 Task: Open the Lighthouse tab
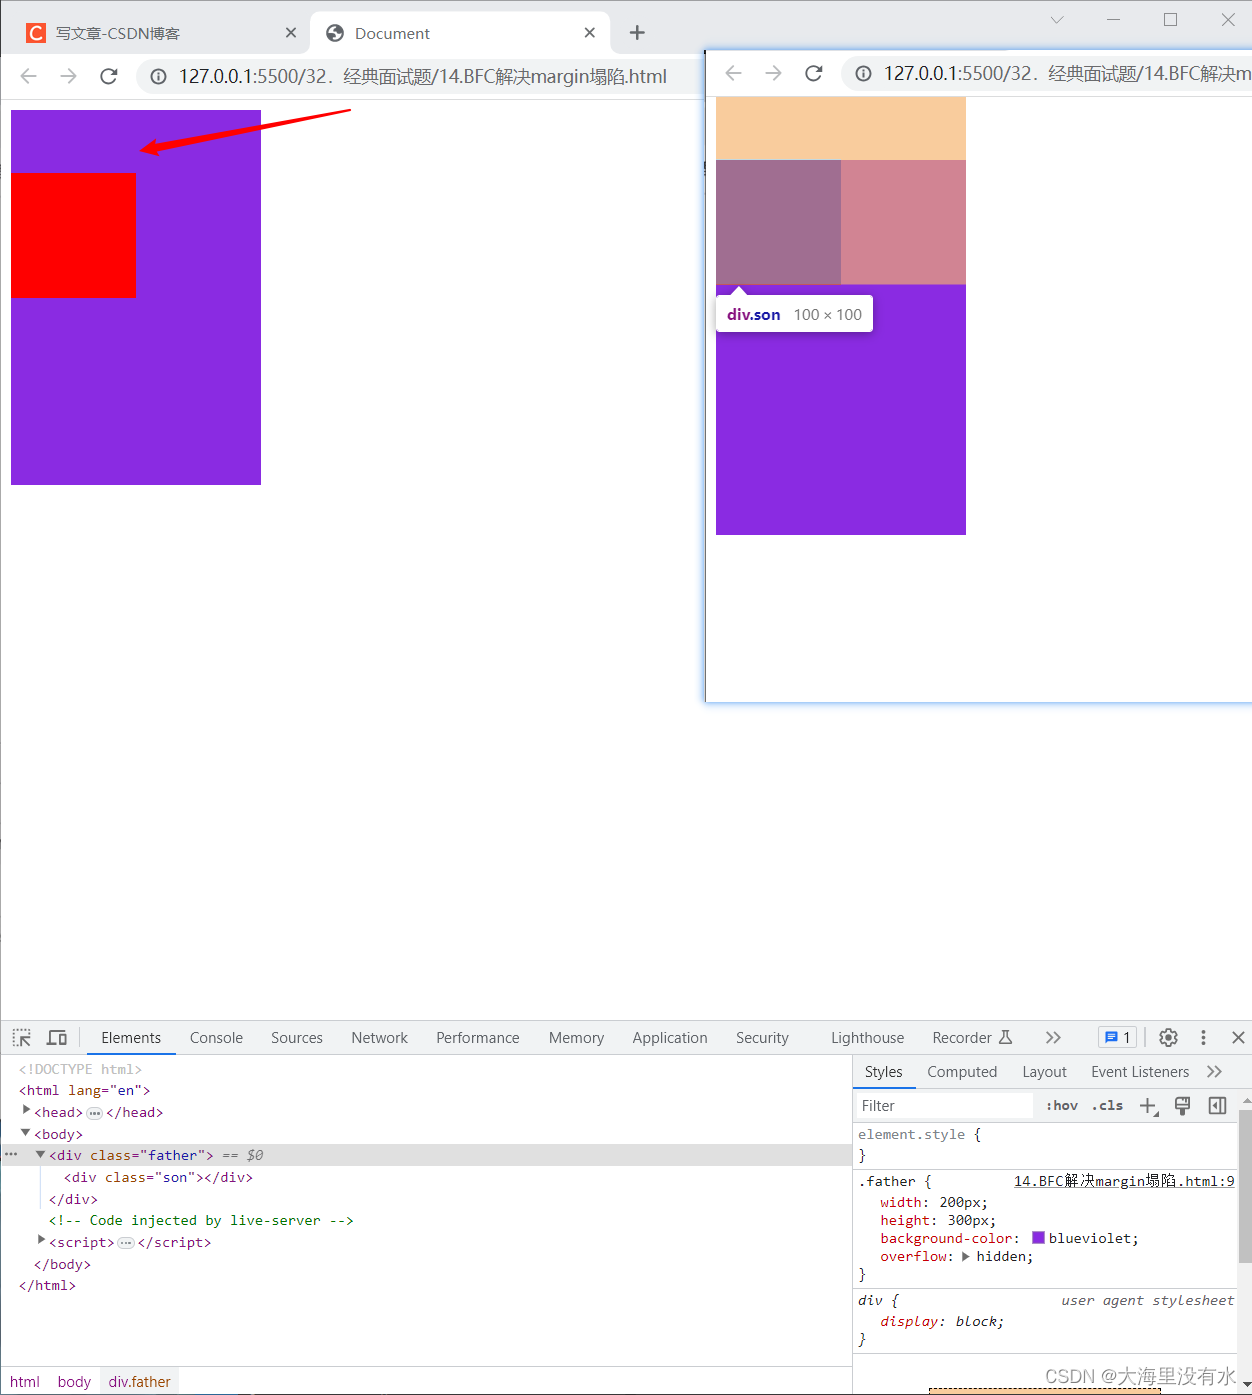[867, 1038]
